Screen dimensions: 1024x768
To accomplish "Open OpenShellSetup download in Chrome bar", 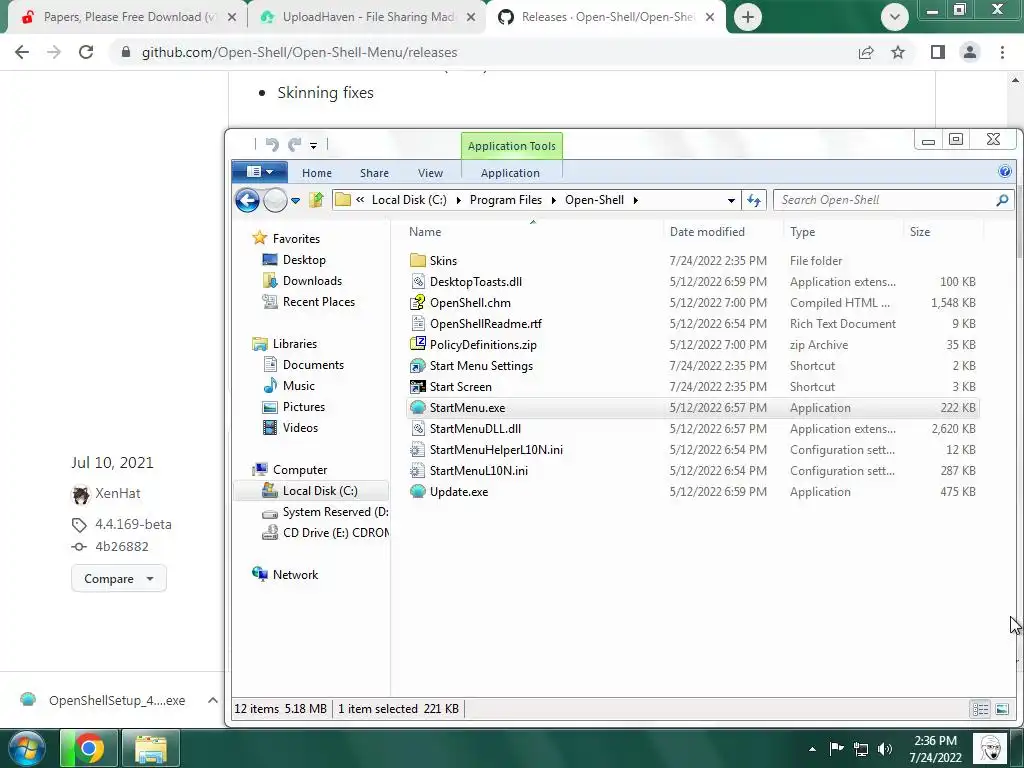I will [103, 700].
